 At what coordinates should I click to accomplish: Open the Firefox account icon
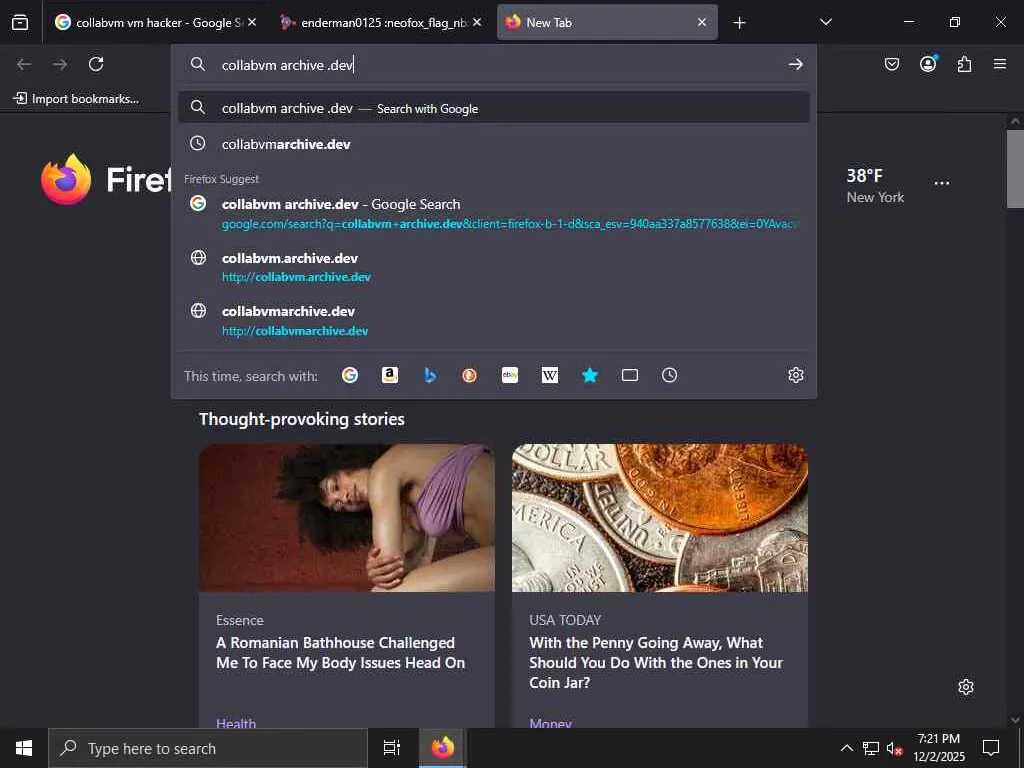[928, 64]
